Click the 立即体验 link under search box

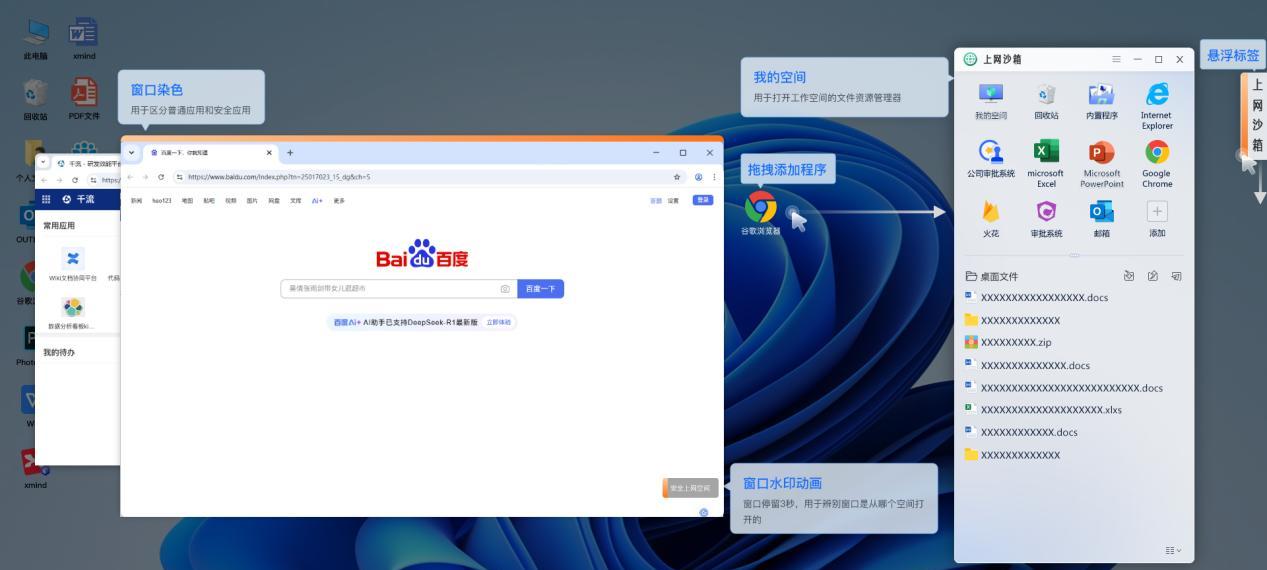coord(498,322)
